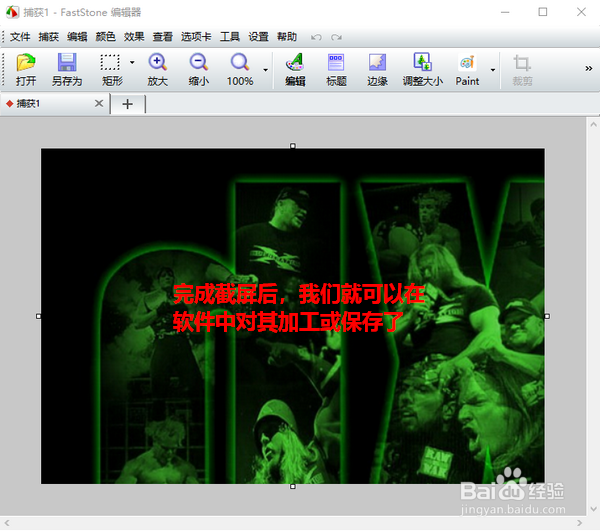Screen dimensions: 600x531
Task: Open the 颜色 menu
Action: coord(106,37)
